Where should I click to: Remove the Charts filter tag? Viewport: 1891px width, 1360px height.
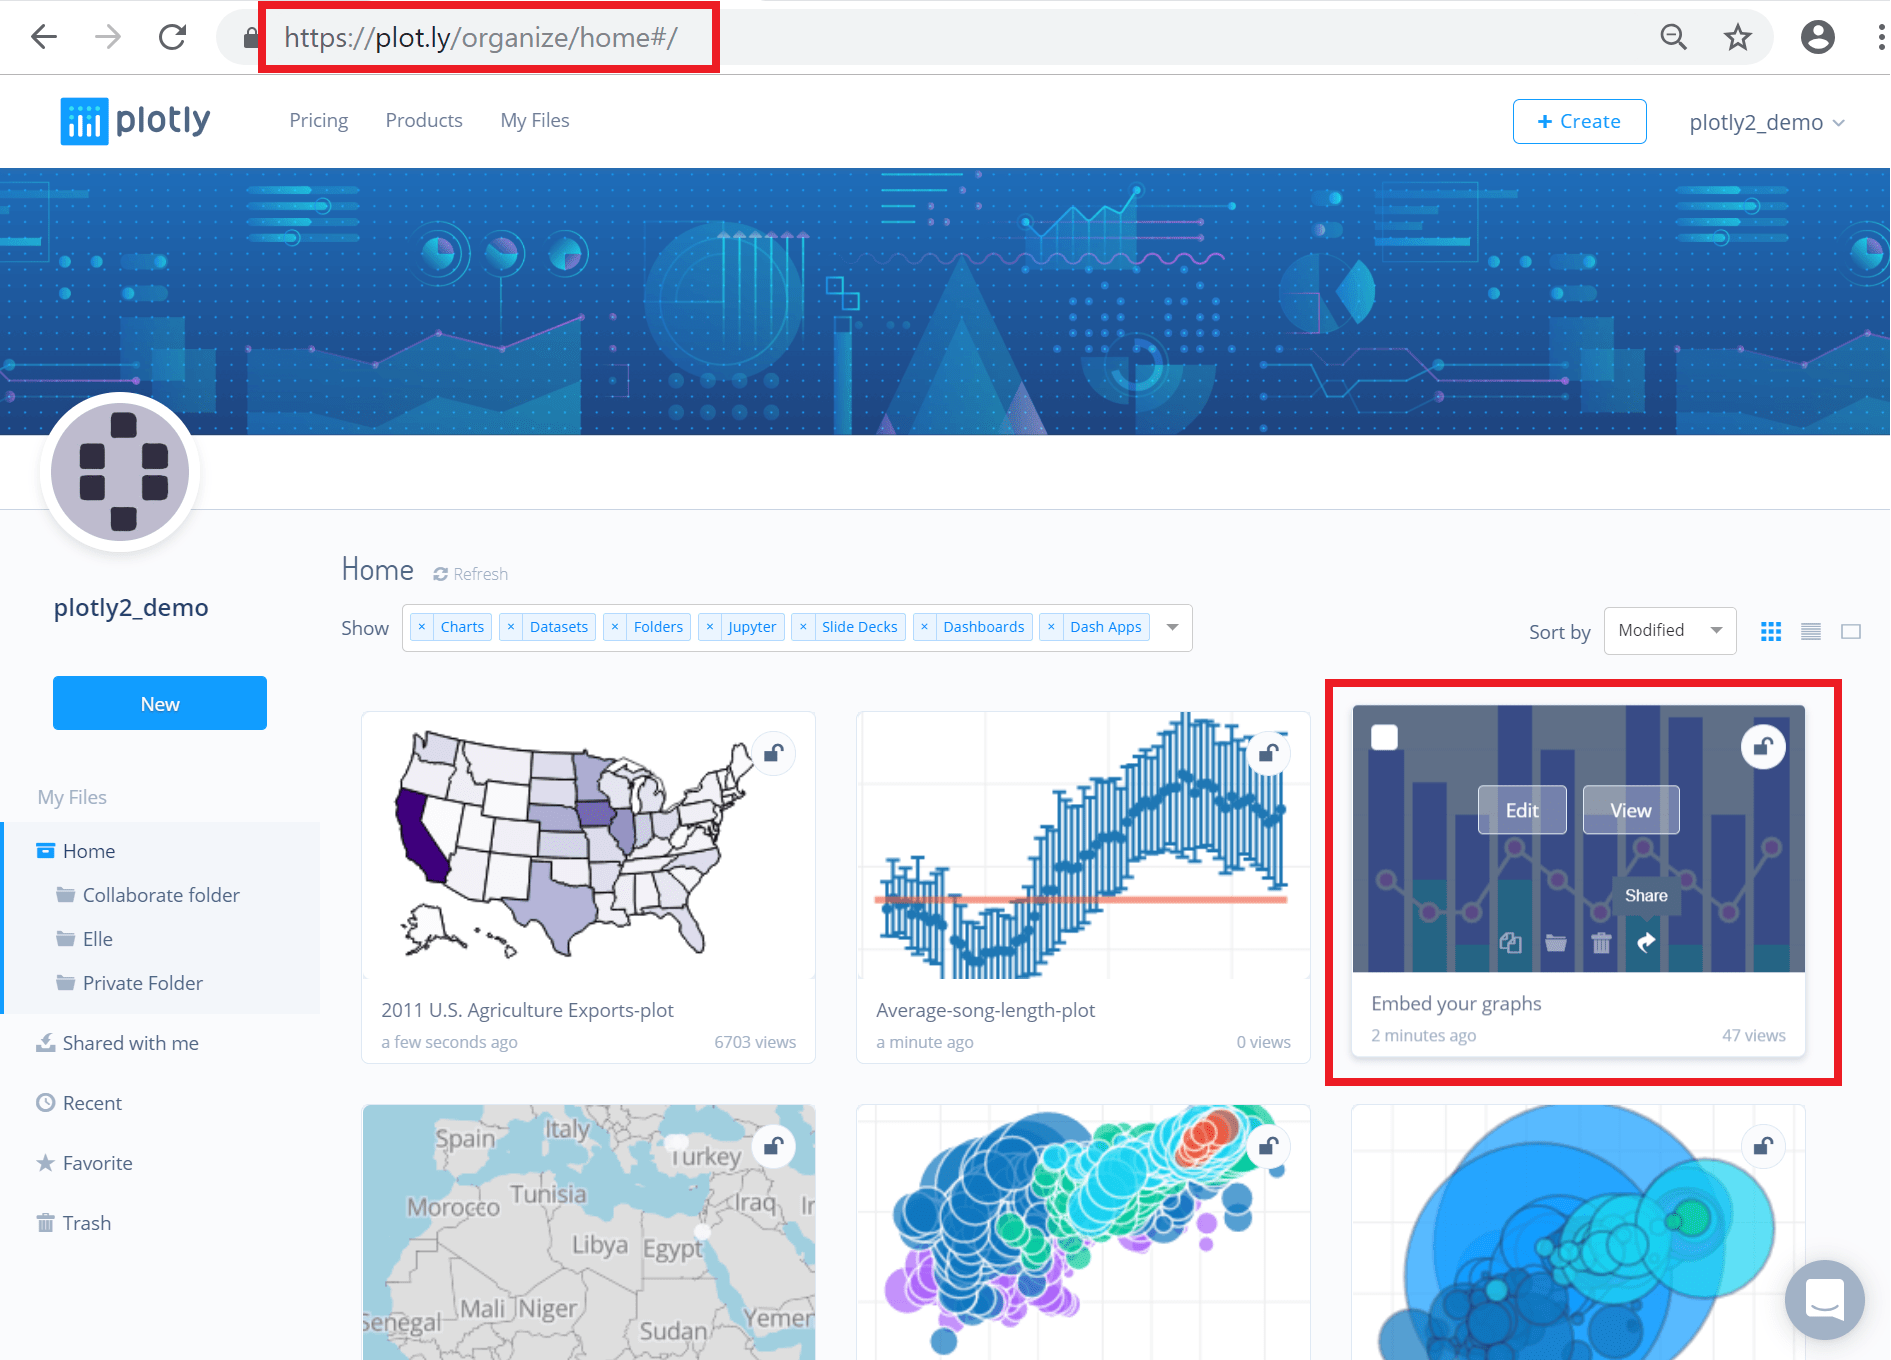click(x=422, y=627)
